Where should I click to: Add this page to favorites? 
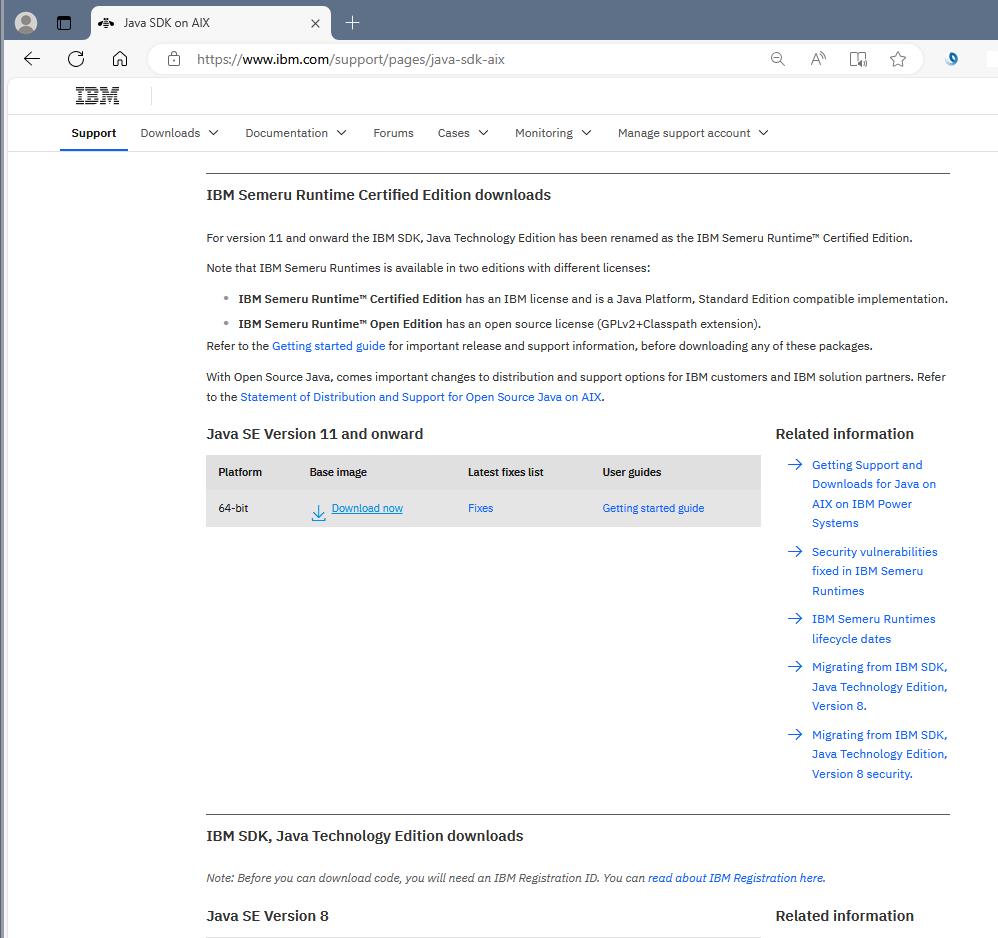point(897,59)
